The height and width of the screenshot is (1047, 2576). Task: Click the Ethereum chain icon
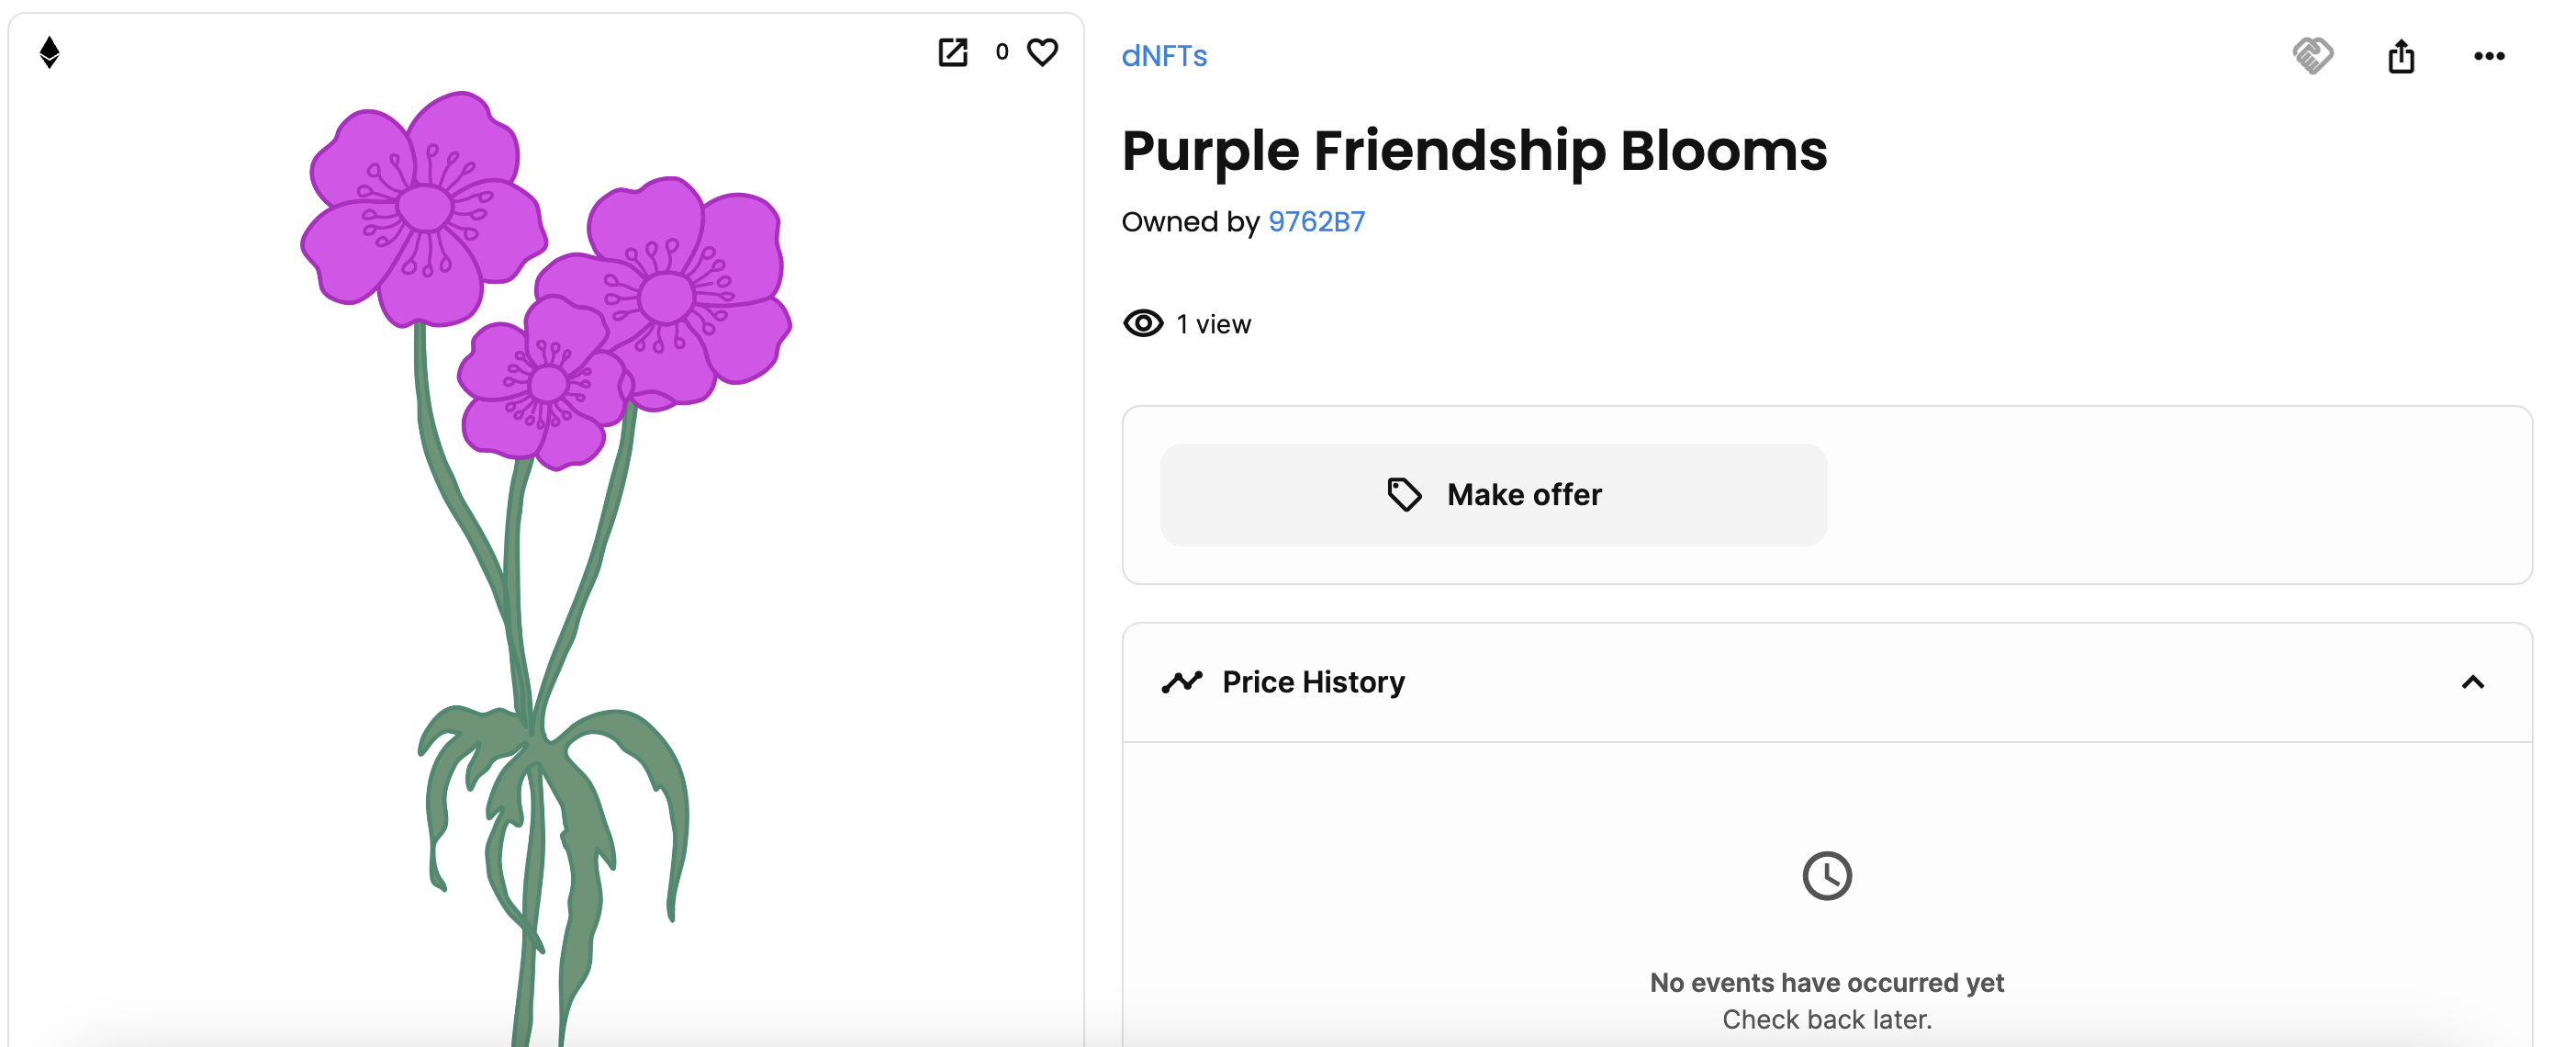[49, 52]
